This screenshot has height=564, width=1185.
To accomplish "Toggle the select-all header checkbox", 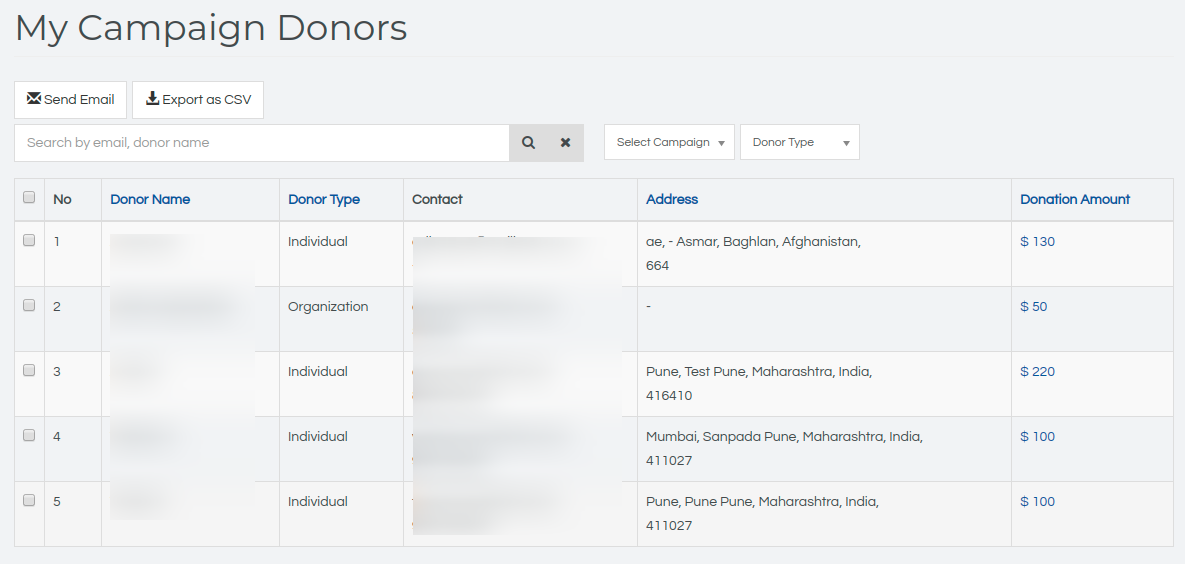I will click(x=29, y=198).
